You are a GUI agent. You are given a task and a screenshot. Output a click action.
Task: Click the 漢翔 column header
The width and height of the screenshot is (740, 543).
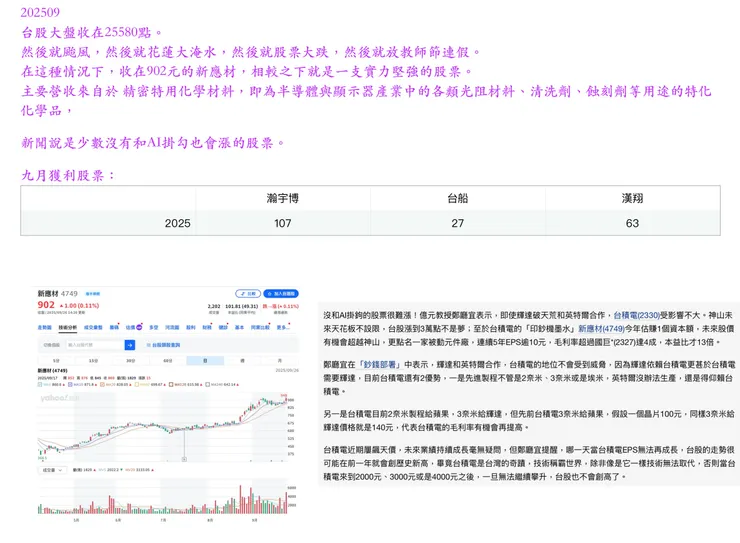point(632,198)
